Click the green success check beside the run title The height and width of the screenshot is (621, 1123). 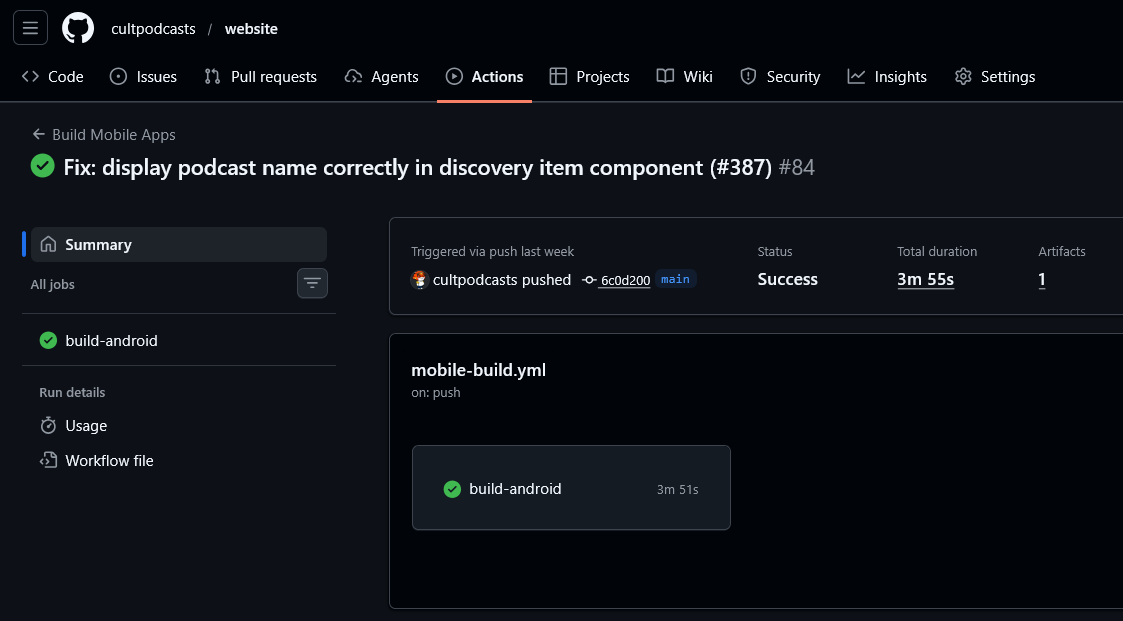pos(42,166)
